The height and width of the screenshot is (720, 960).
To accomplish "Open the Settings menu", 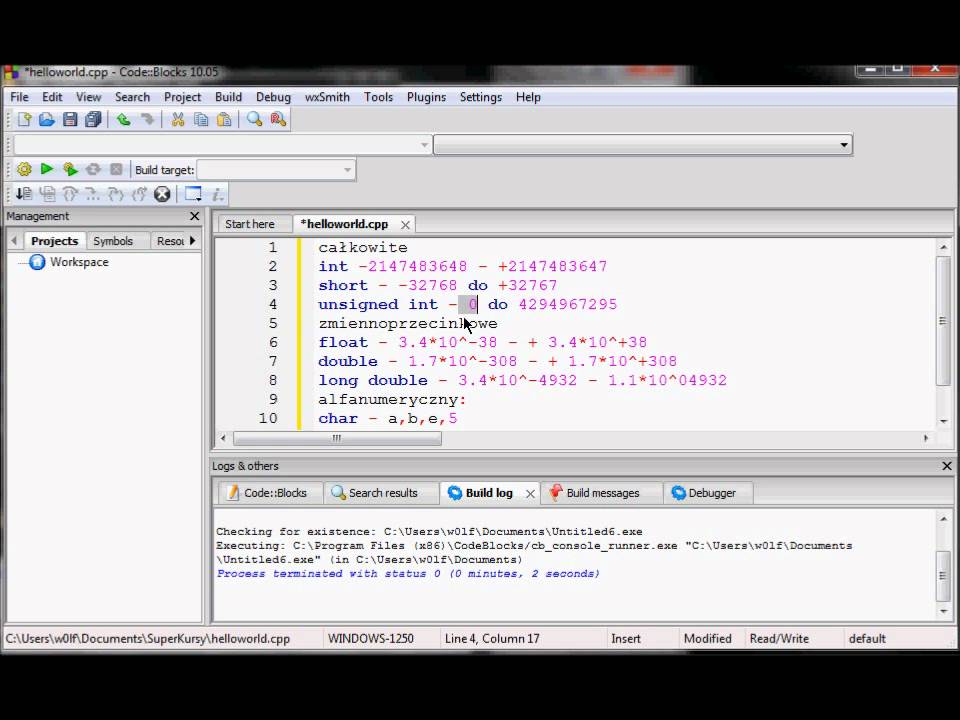I will click(x=481, y=97).
